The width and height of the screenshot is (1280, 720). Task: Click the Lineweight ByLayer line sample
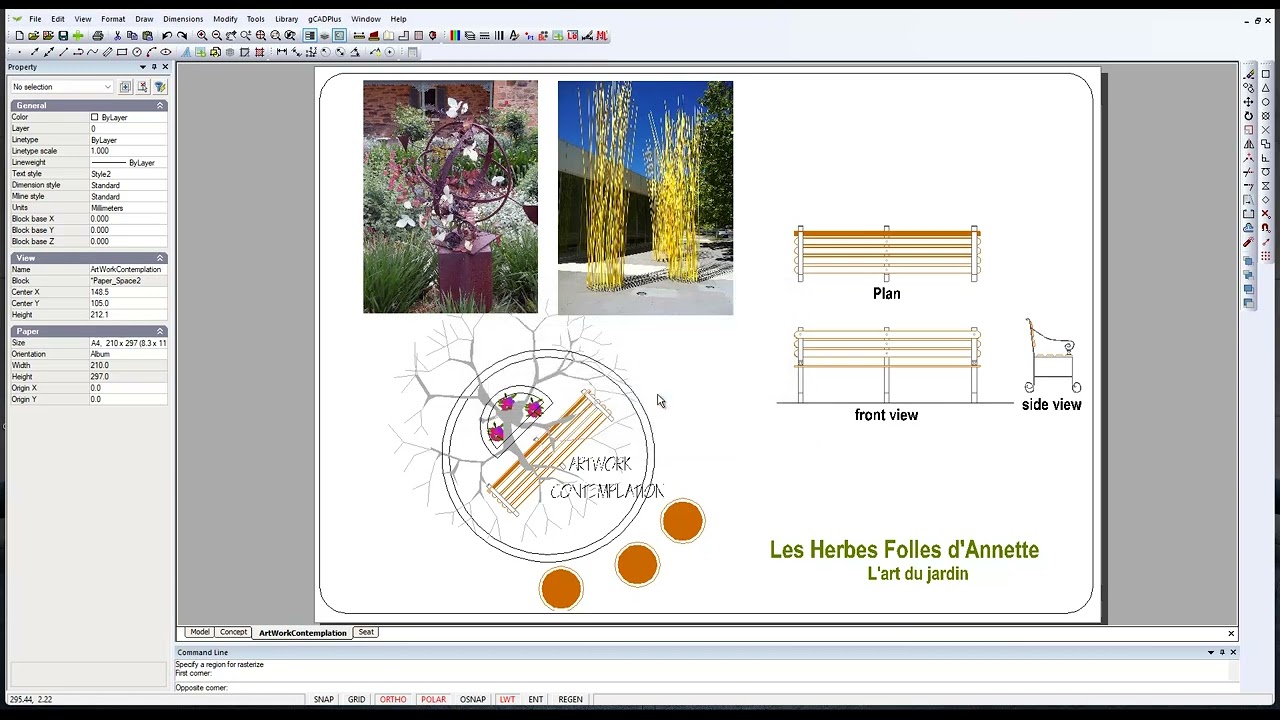(109, 162)
